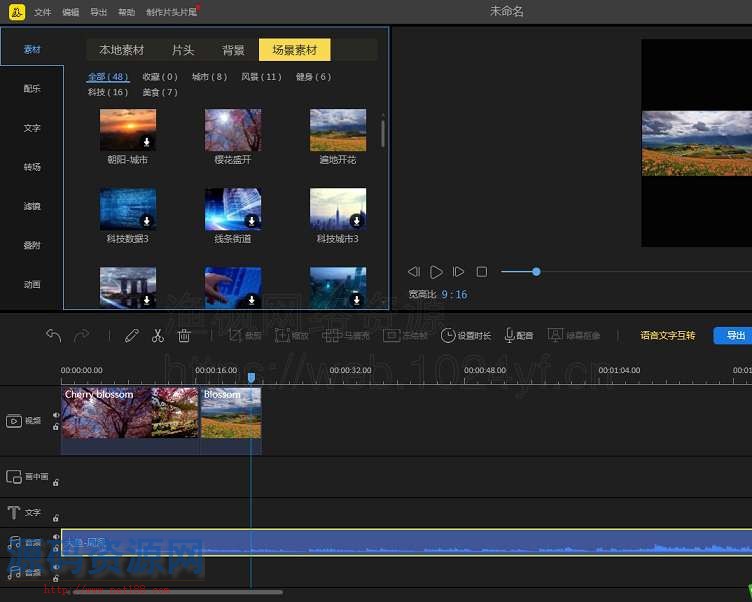This screenshot has height=602, width=752.
Task: Lock the second audio track
Action: (56, 578)
